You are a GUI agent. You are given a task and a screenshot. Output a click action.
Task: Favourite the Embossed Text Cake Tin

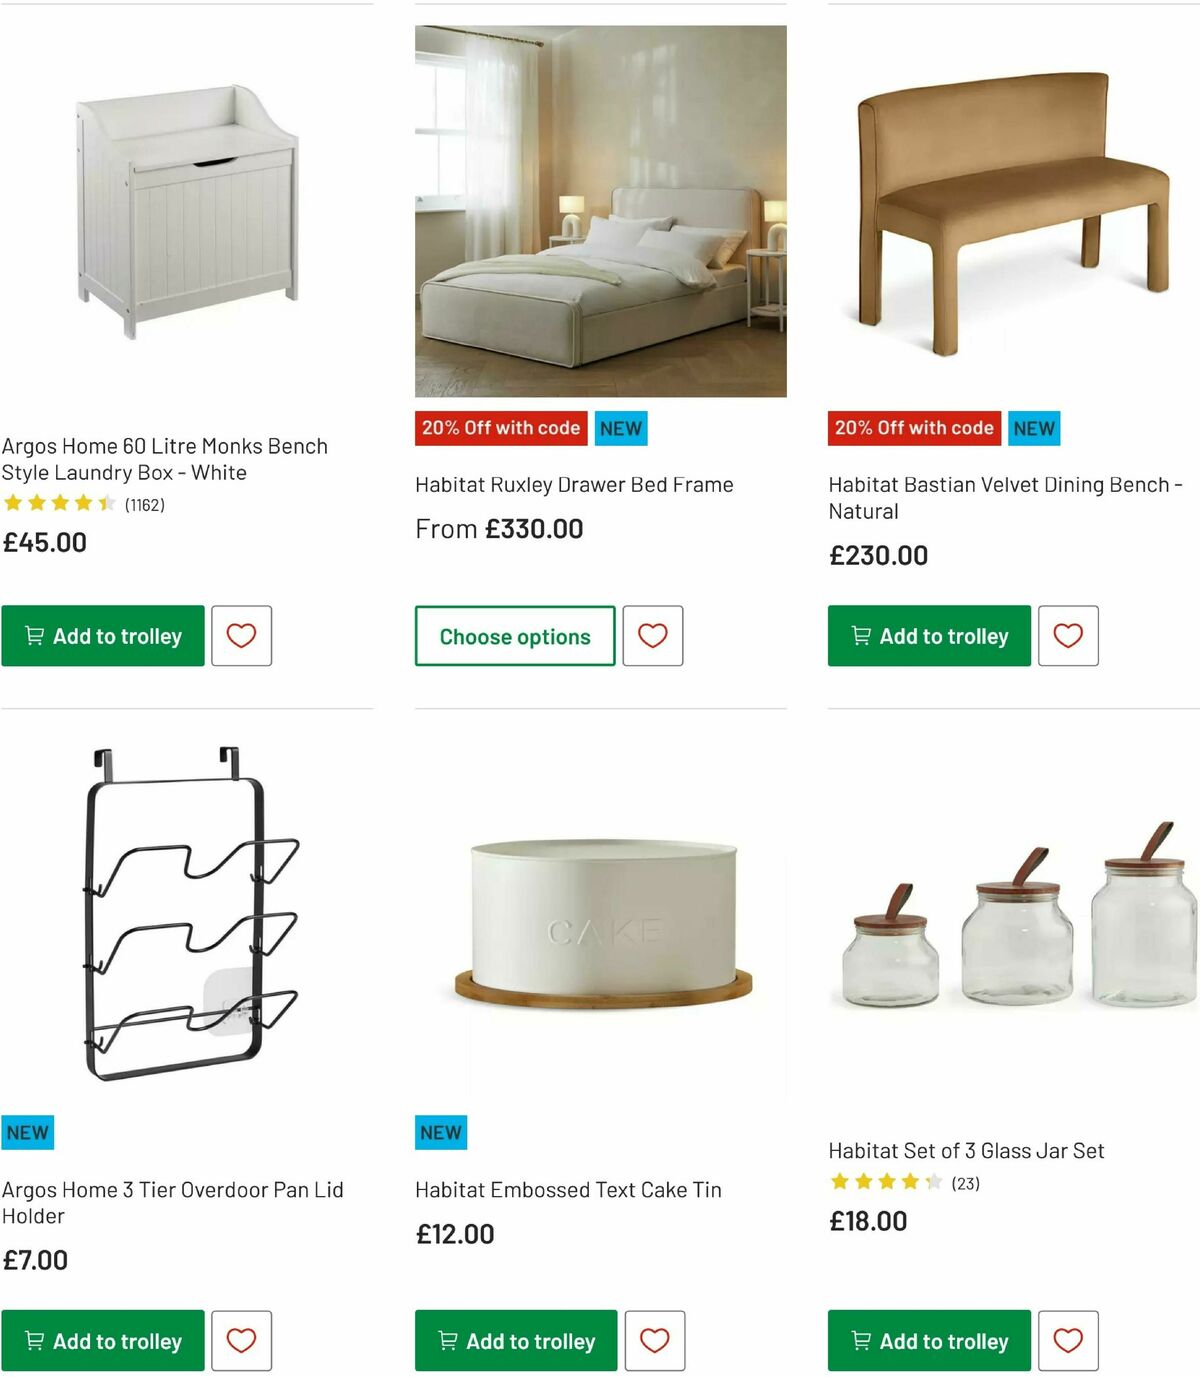656,1341
